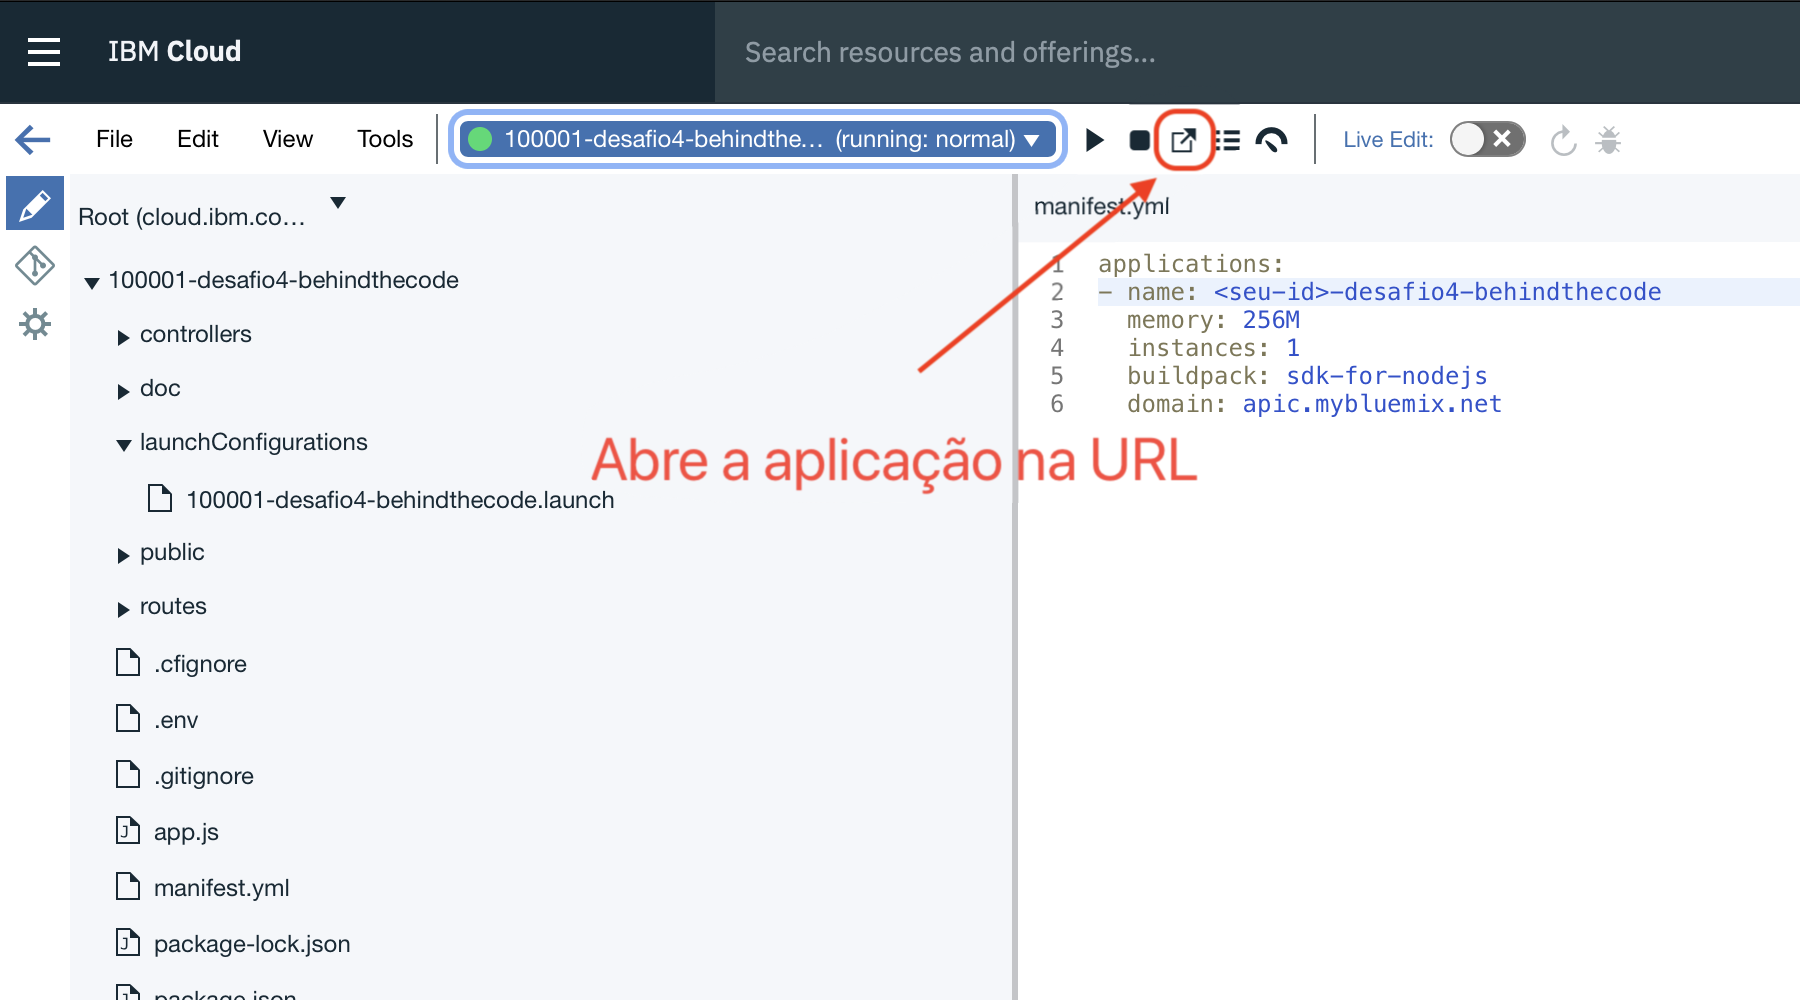
Task: Click the applications: first line
Action: point(1191,264)
